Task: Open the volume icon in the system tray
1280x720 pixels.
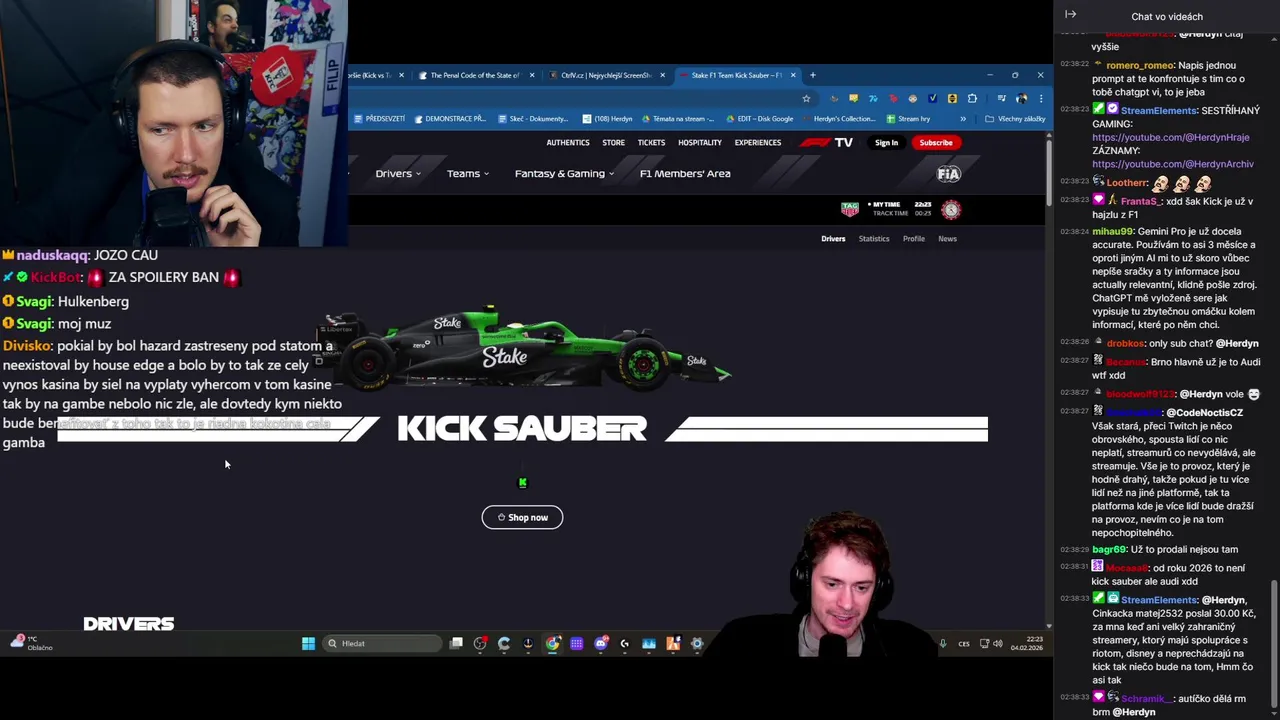Action: tap(997, 643)
